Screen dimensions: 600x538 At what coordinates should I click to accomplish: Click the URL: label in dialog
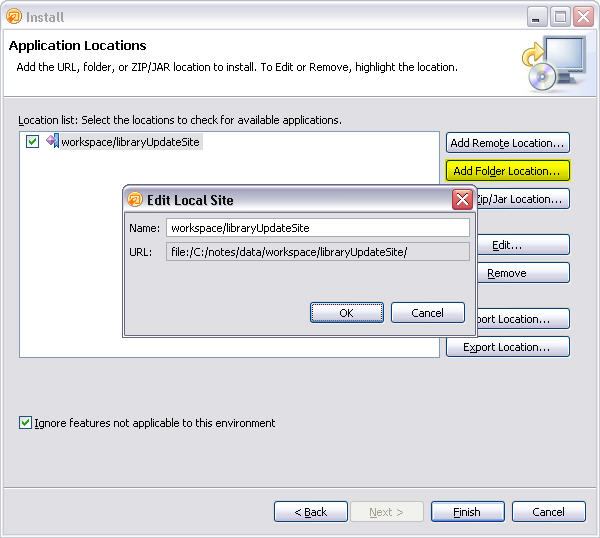(140, 252)
